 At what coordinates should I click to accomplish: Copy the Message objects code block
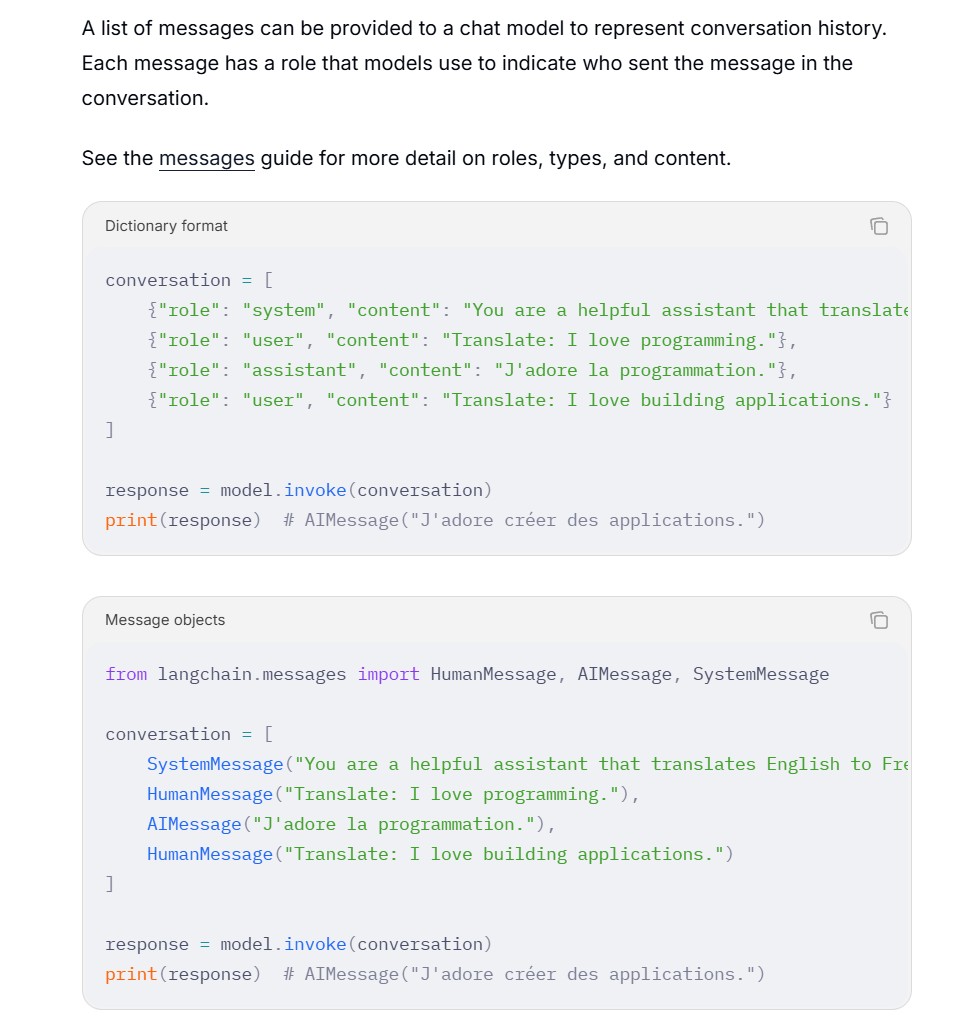878,620
